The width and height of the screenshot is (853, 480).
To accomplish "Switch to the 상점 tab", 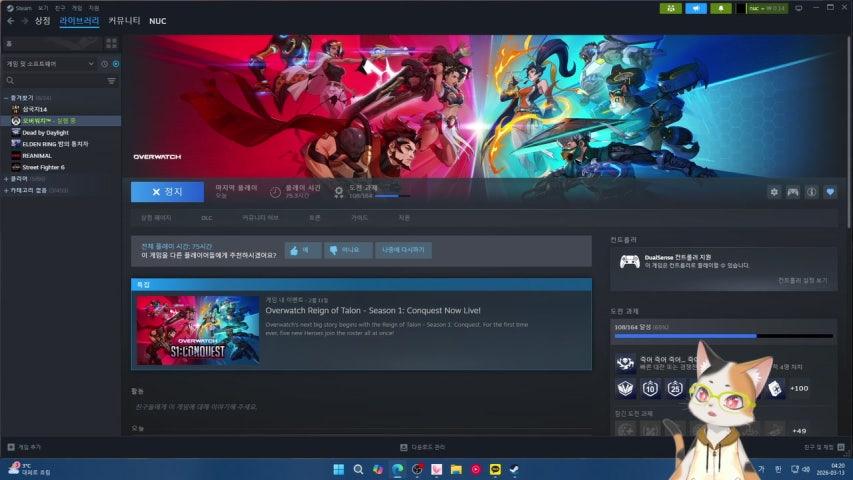I will click(42, 21).
